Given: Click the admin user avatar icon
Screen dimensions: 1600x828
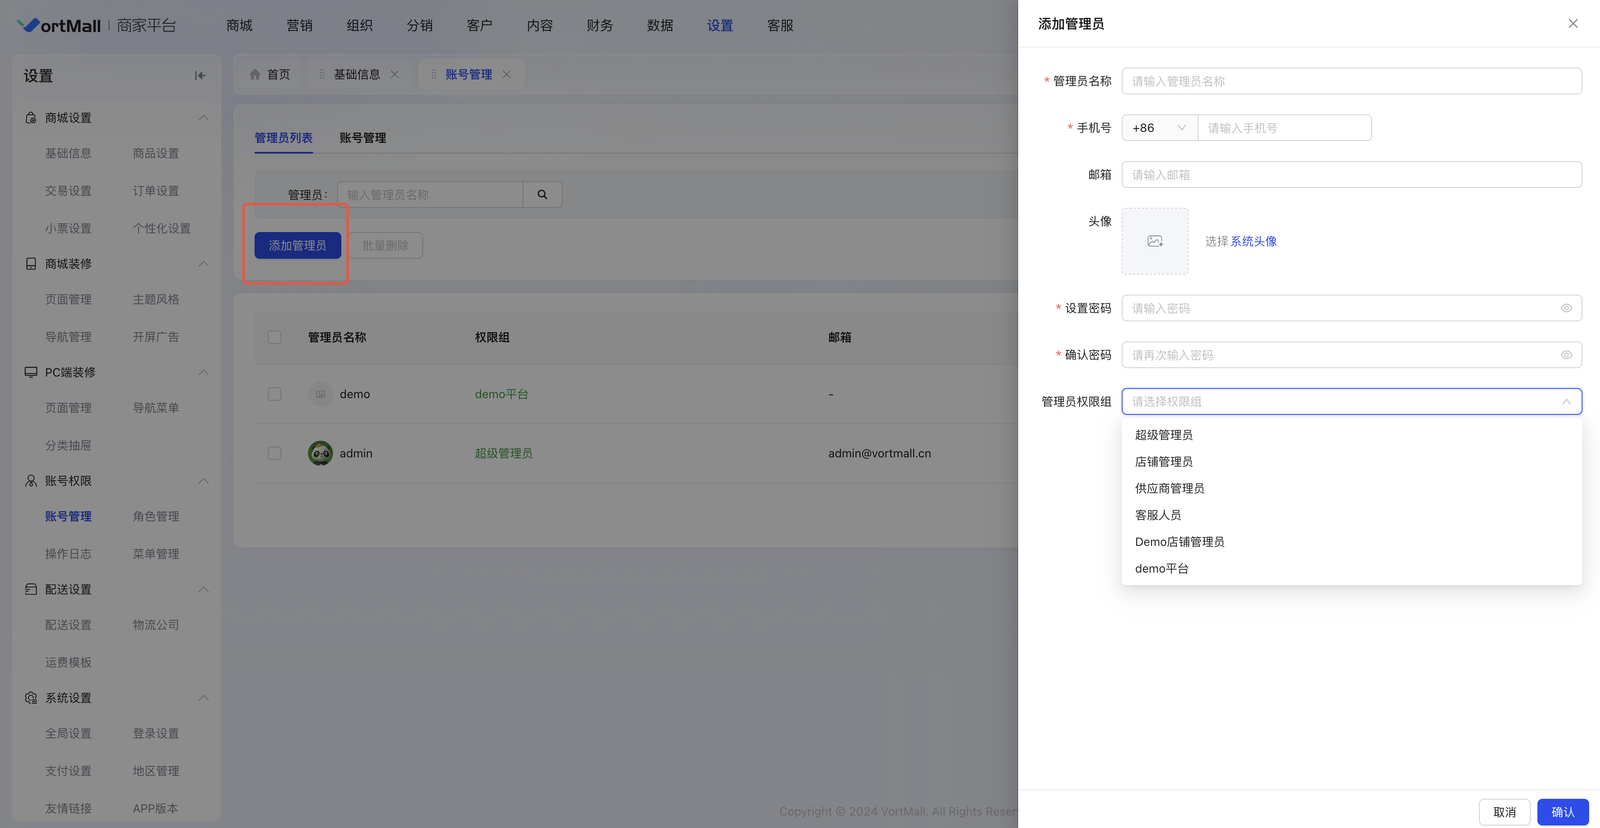Looking at the screenshot, I should 320,453.
